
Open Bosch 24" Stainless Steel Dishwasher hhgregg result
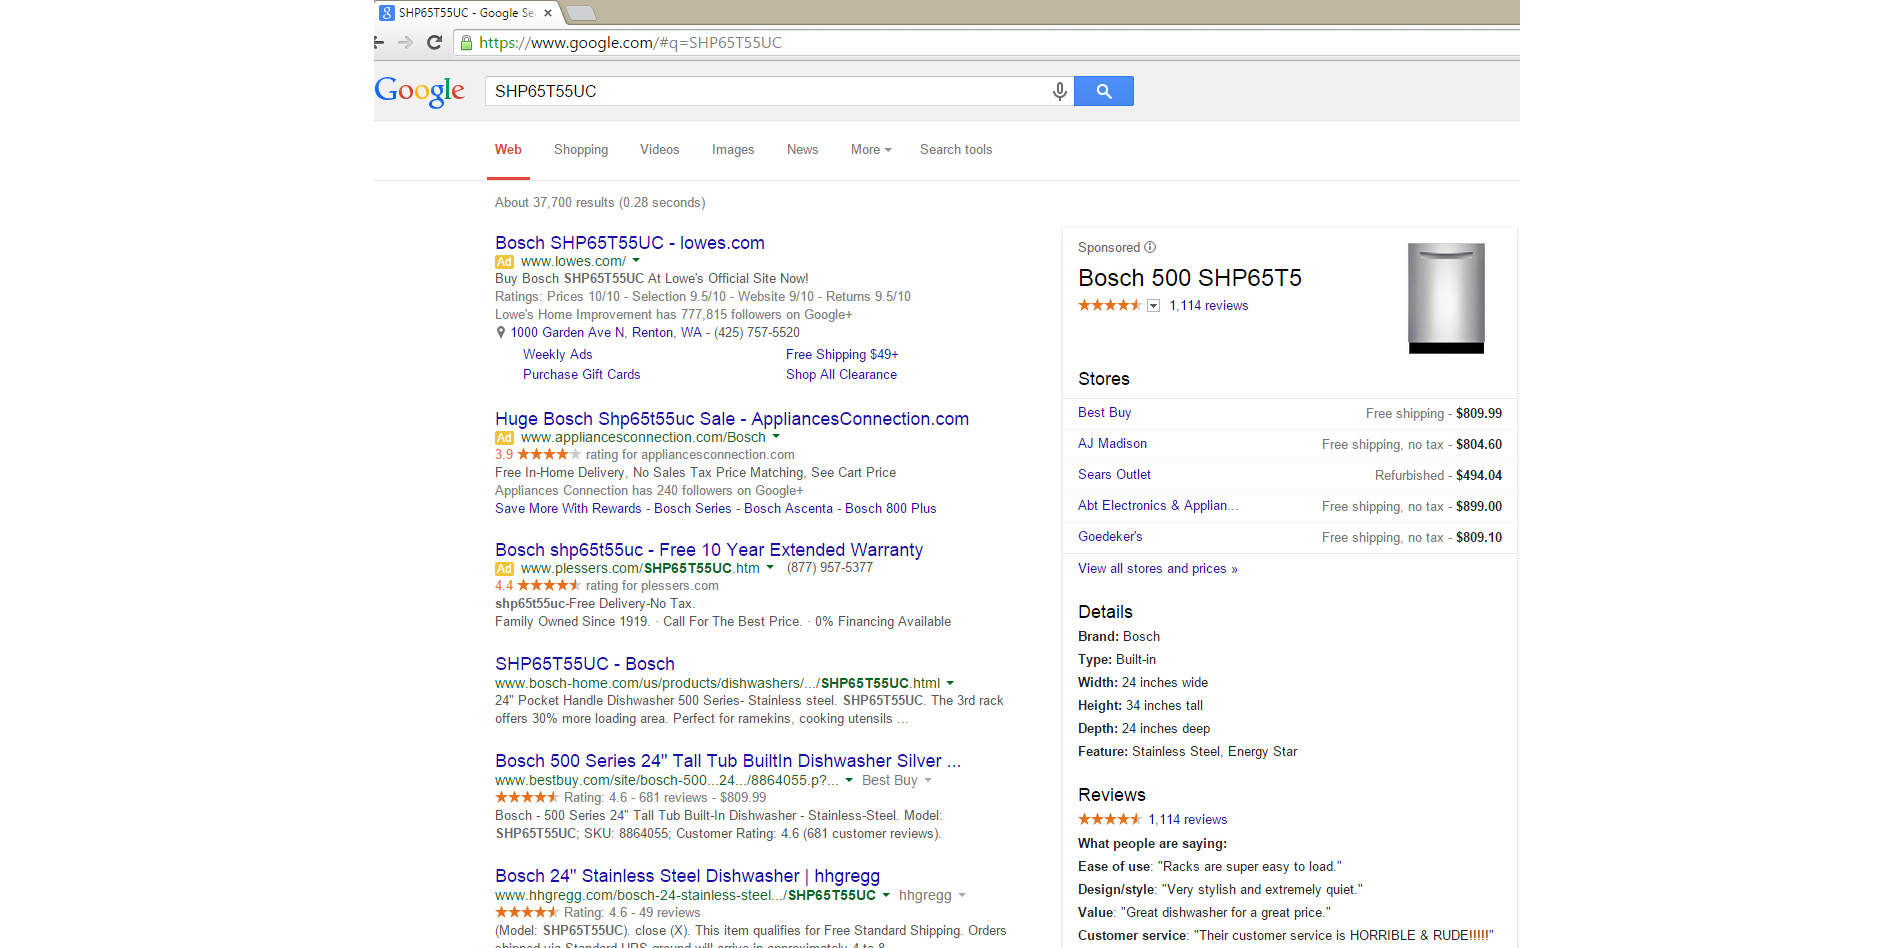[688, 876]
